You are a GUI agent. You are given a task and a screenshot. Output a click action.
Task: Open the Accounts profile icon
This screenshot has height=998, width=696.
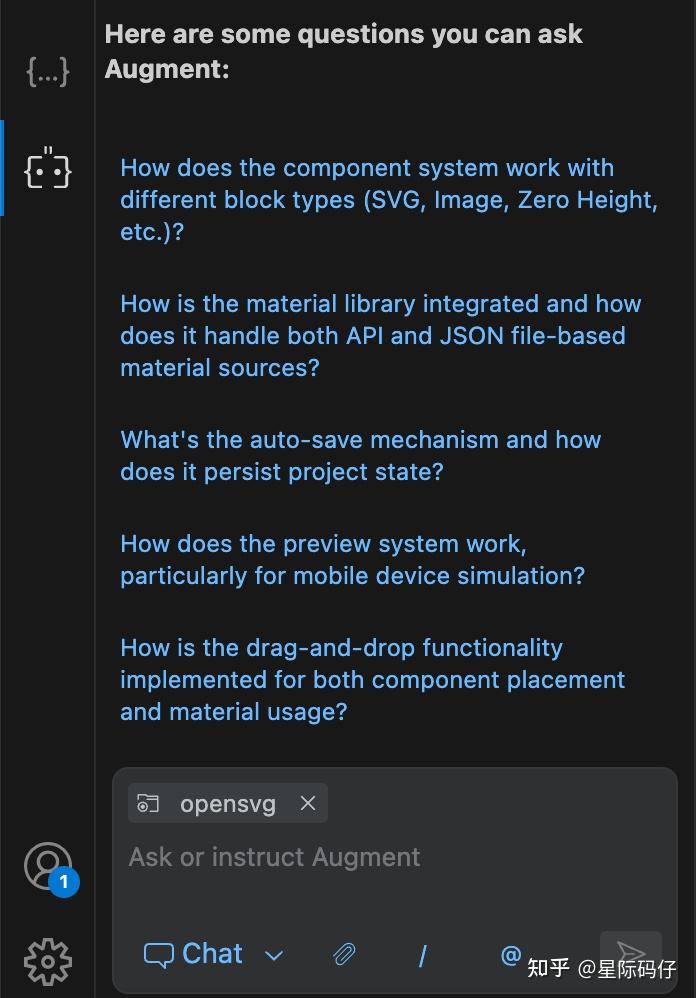(47, 864)
